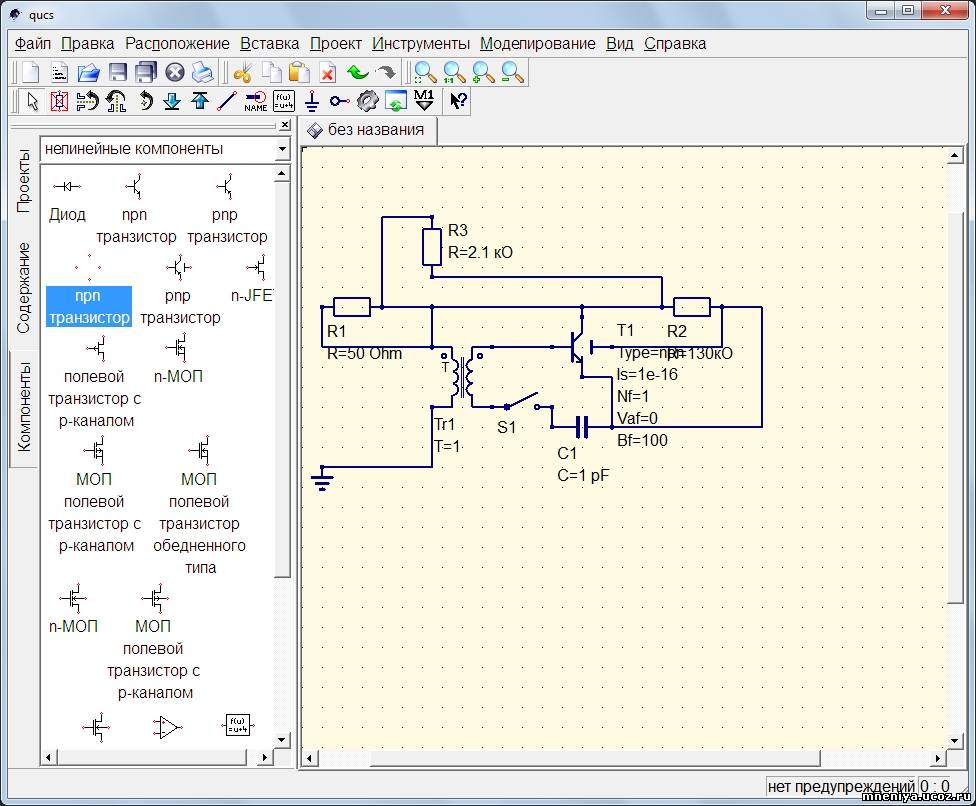Save all open documents

tap(146, 73)
